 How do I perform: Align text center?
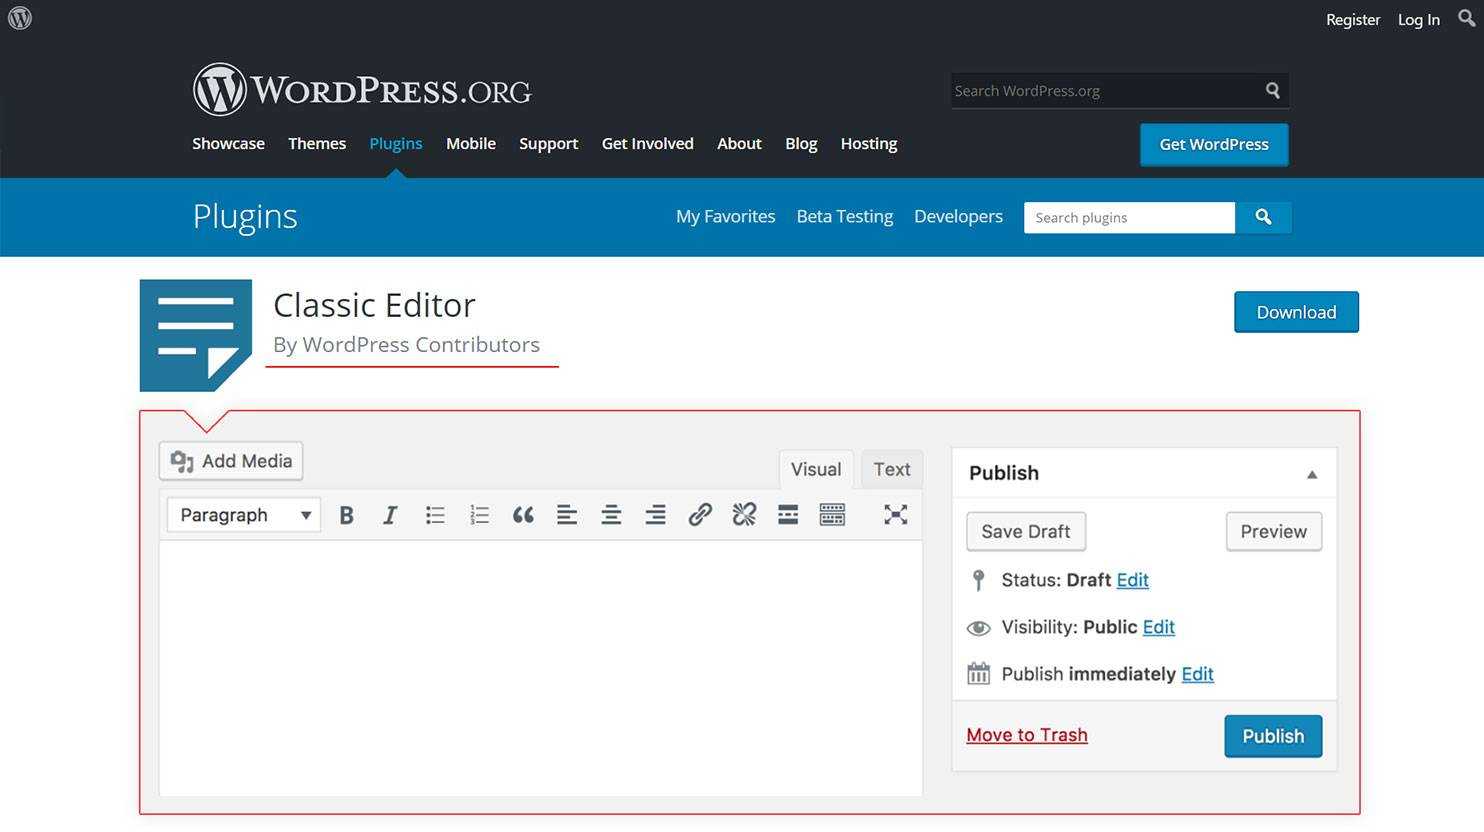(x=611, y=515)
